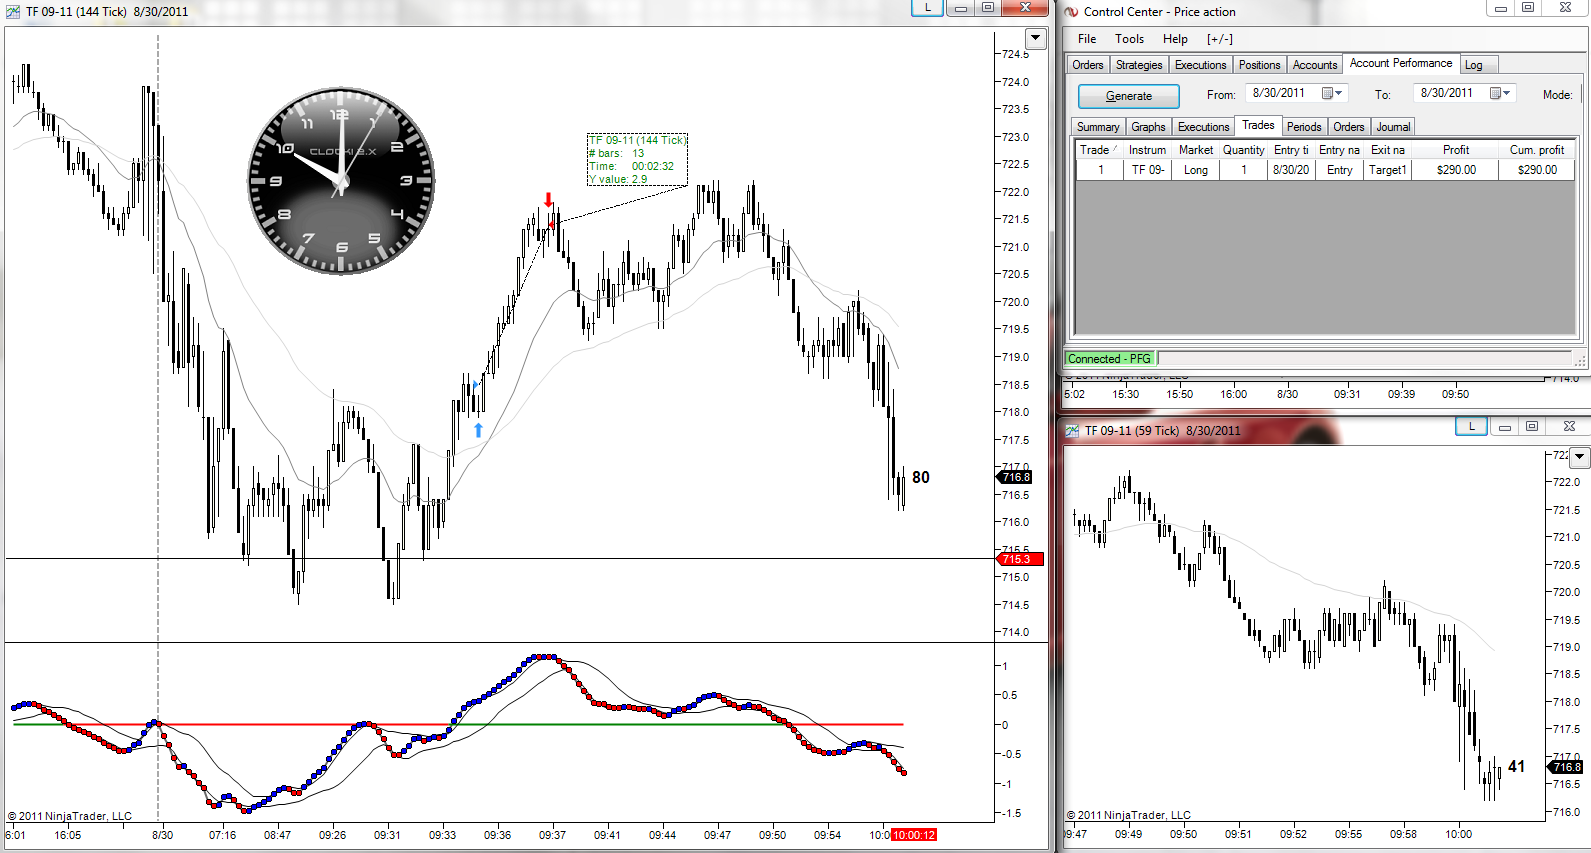Sort the trades table by the Profit column

1456,150
